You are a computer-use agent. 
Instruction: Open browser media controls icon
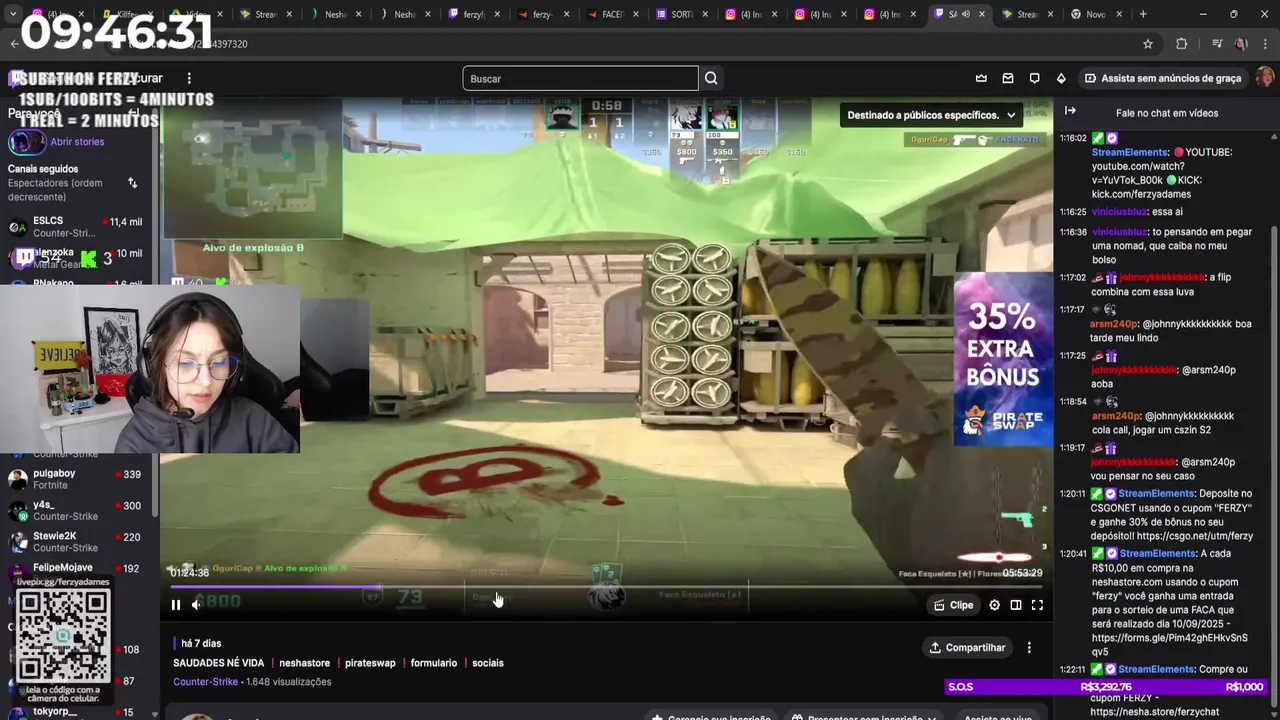click(1217, 44)
